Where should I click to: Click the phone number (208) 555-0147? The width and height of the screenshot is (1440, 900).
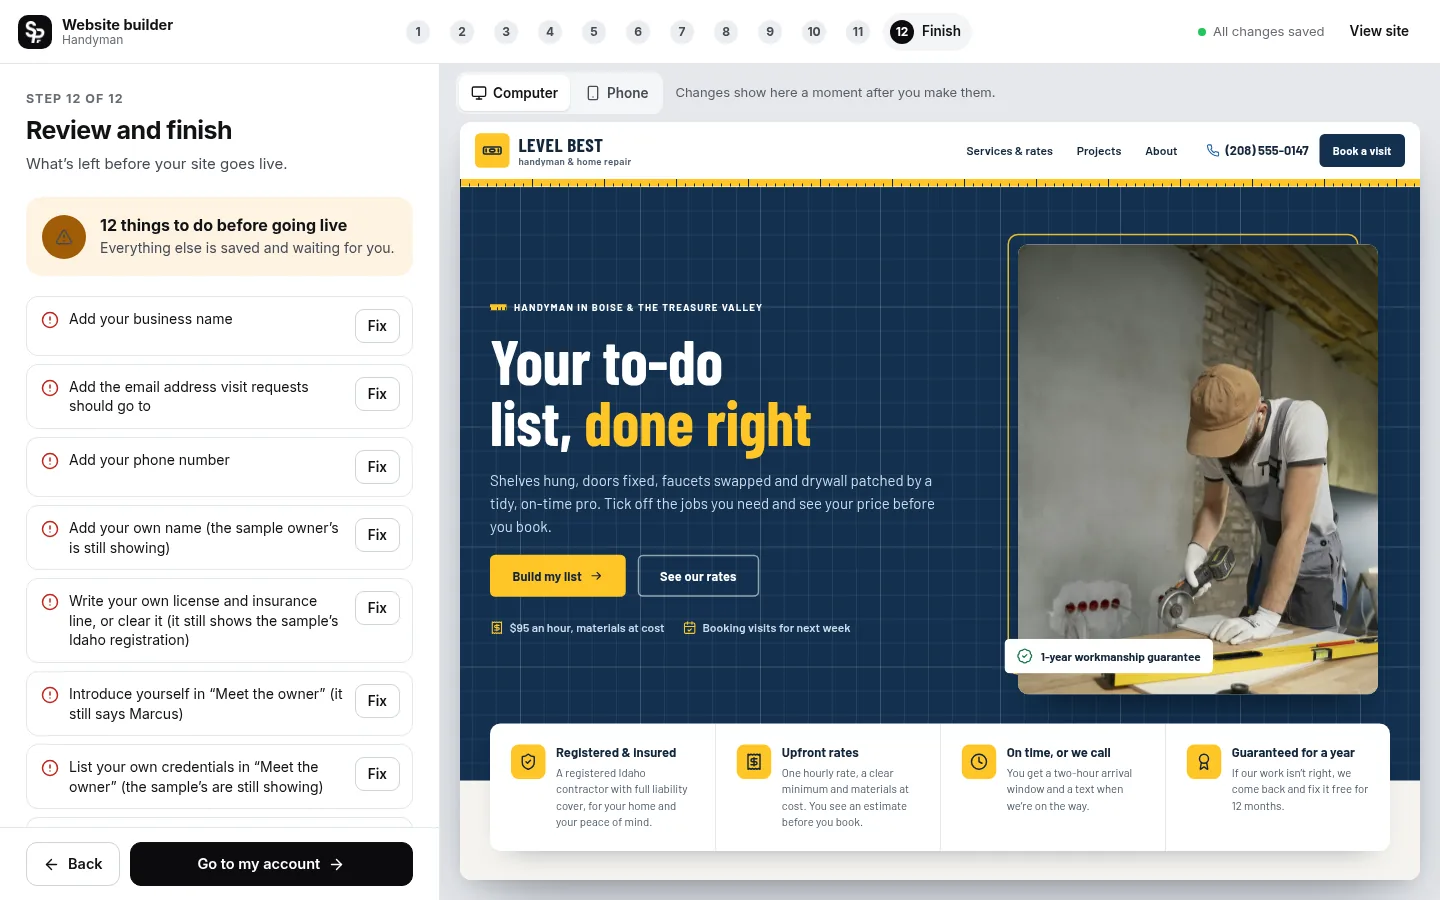(x=1257, y=151)
